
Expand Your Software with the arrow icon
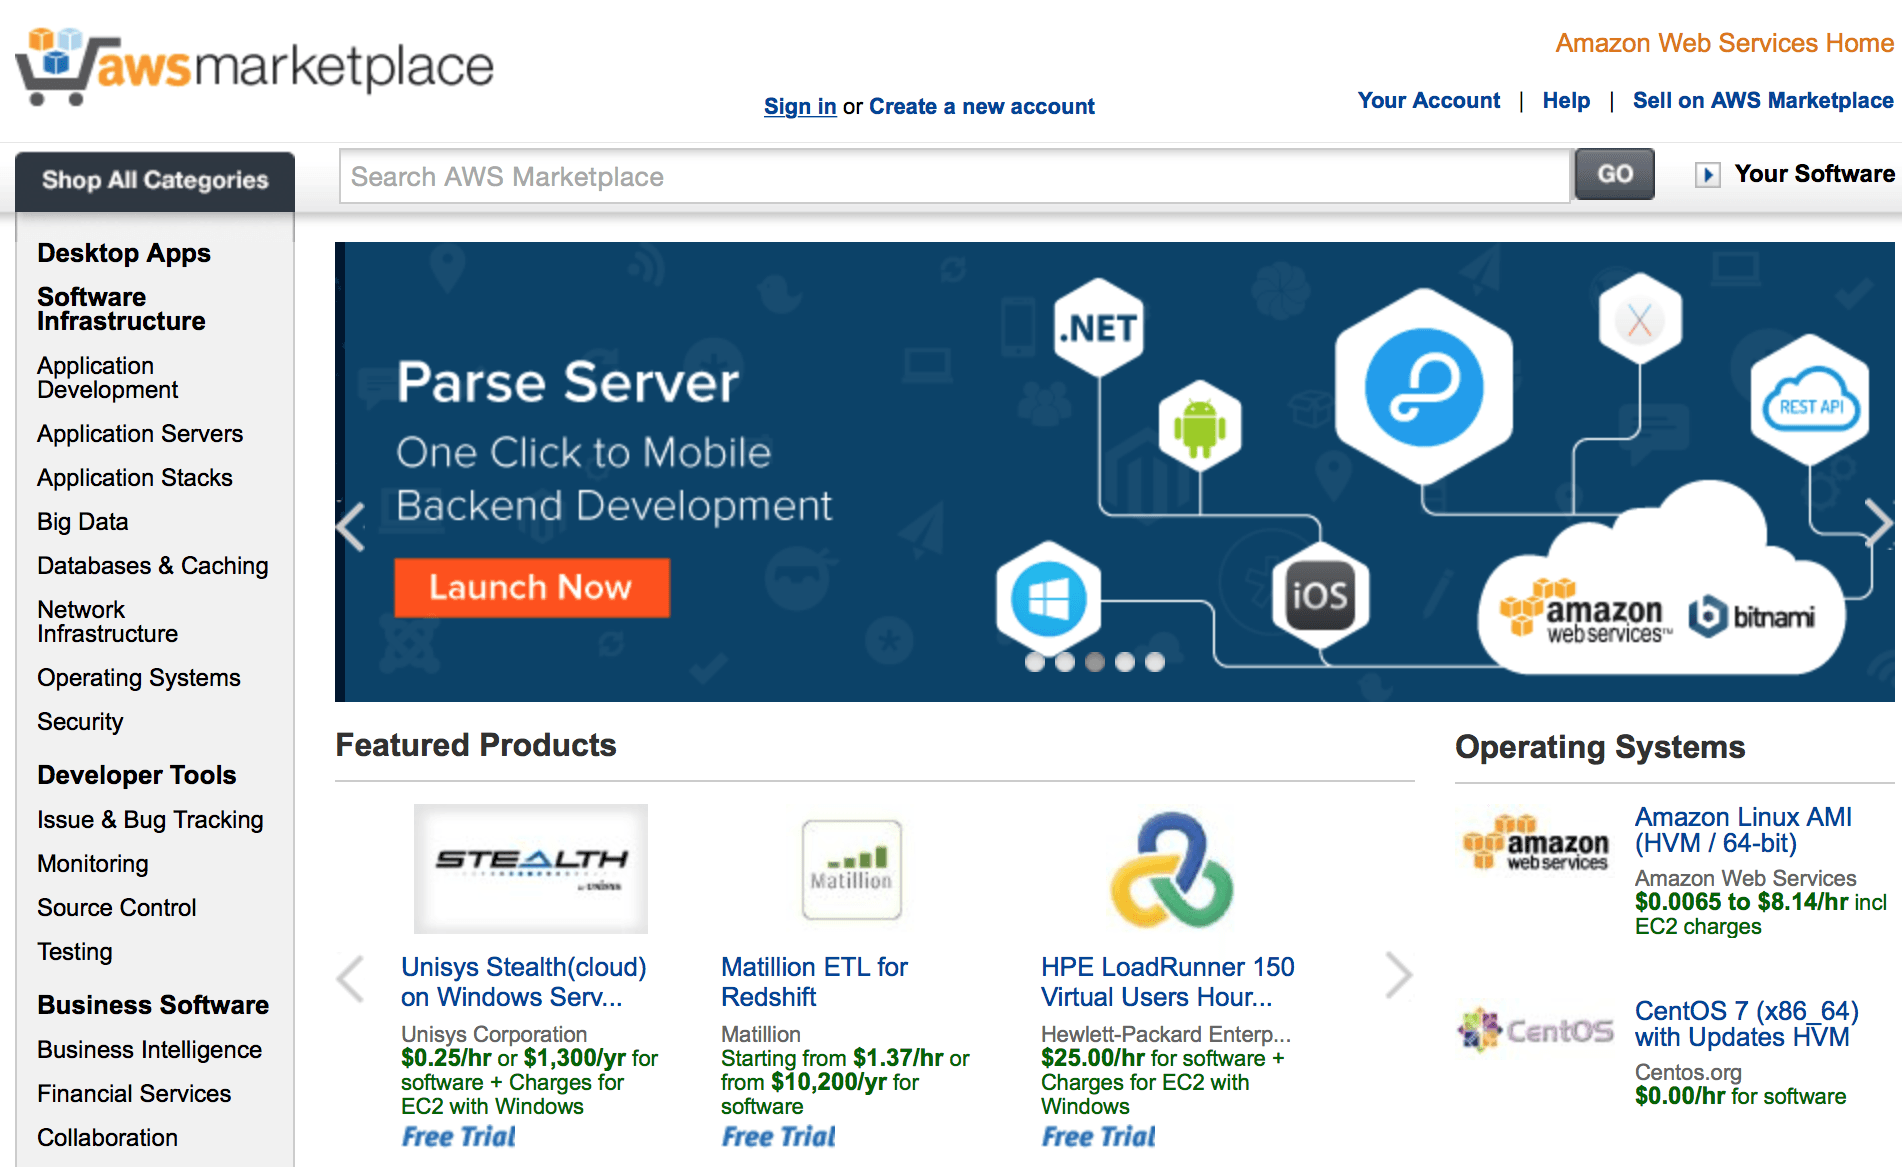(1708, 175)
